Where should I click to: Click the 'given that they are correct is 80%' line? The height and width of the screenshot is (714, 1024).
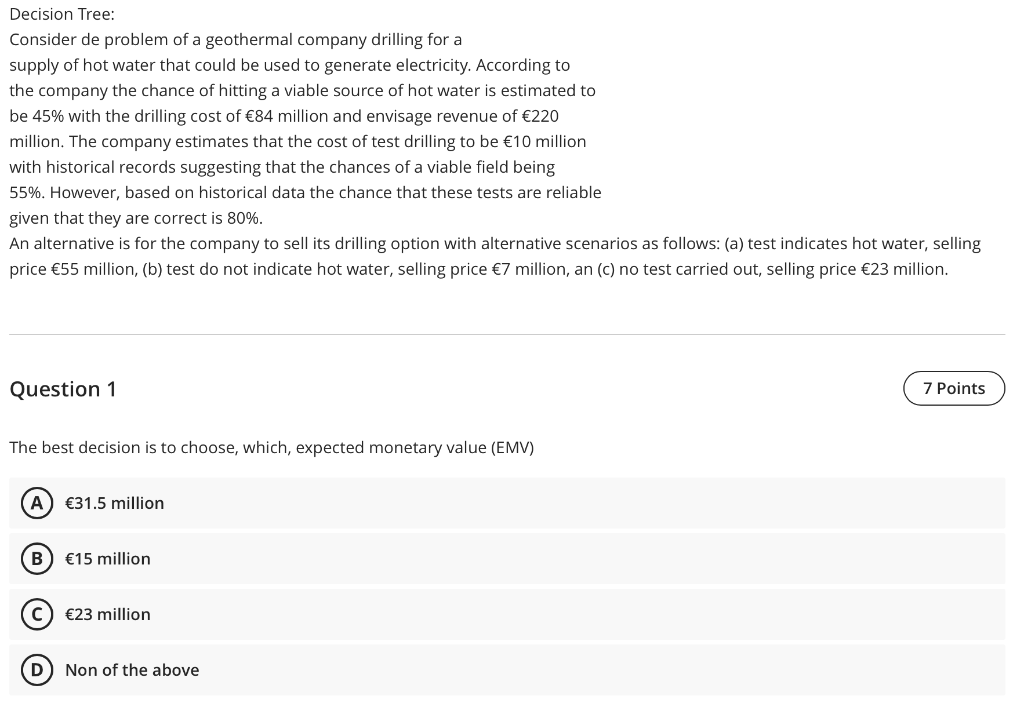pyautogui.click(x=136, y=218)
